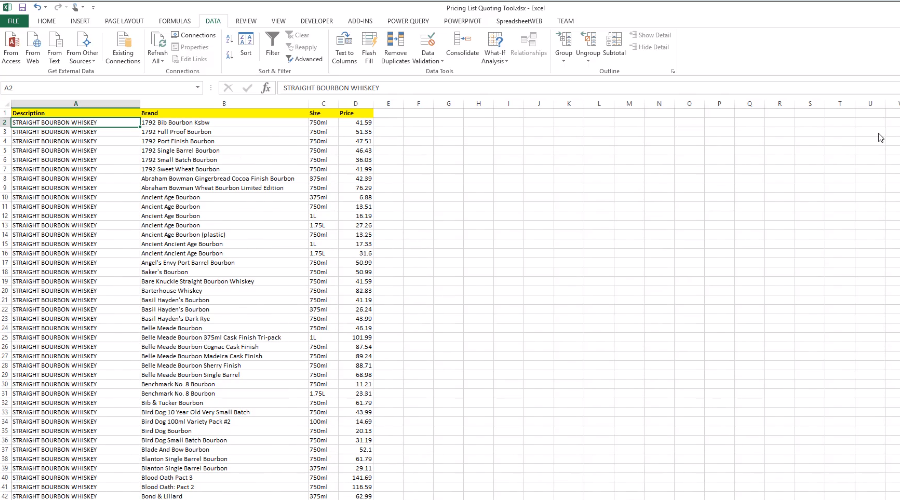This screenshot has height=500, width=900.
Task: Select the Price header cell
Action: pyautogui.click(x=355, y=113)
